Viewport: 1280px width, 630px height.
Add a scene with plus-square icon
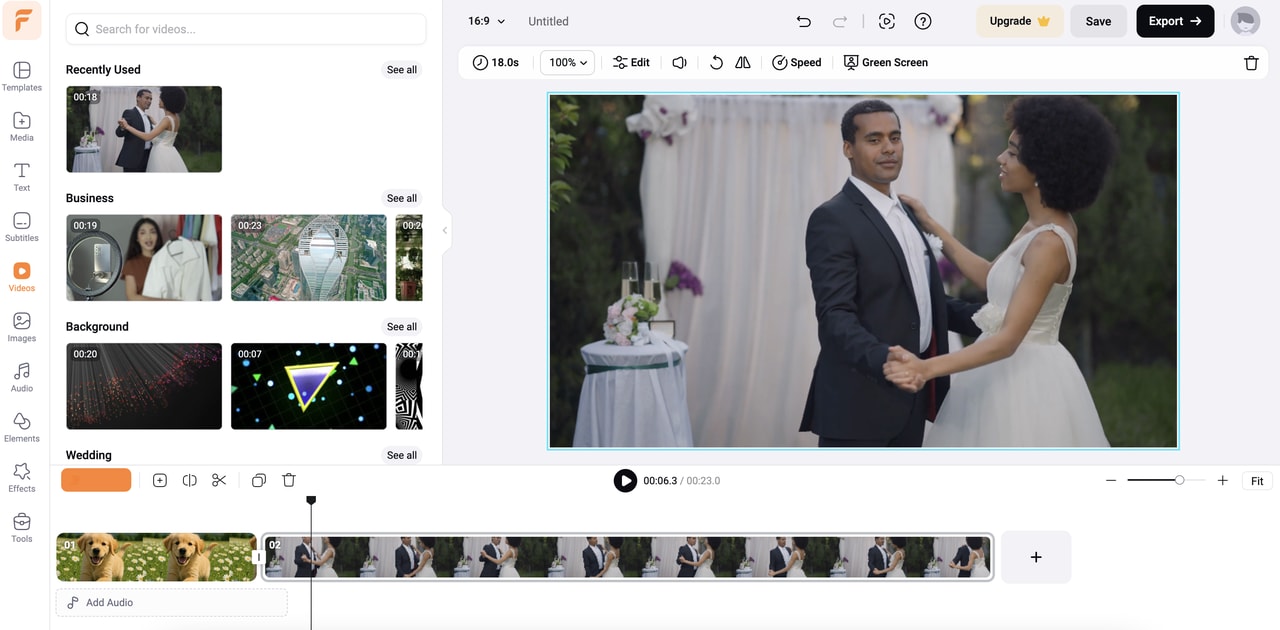click(160, 480)
